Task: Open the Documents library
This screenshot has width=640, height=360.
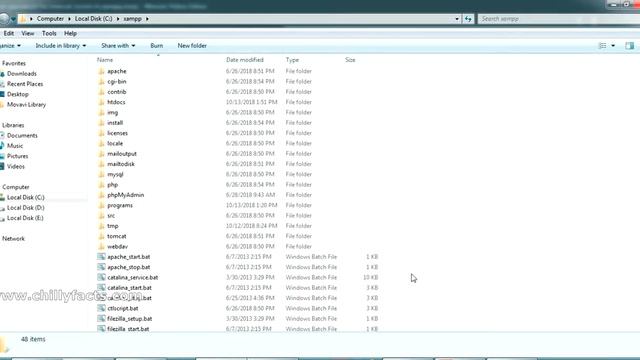Action: click(22, 136)
